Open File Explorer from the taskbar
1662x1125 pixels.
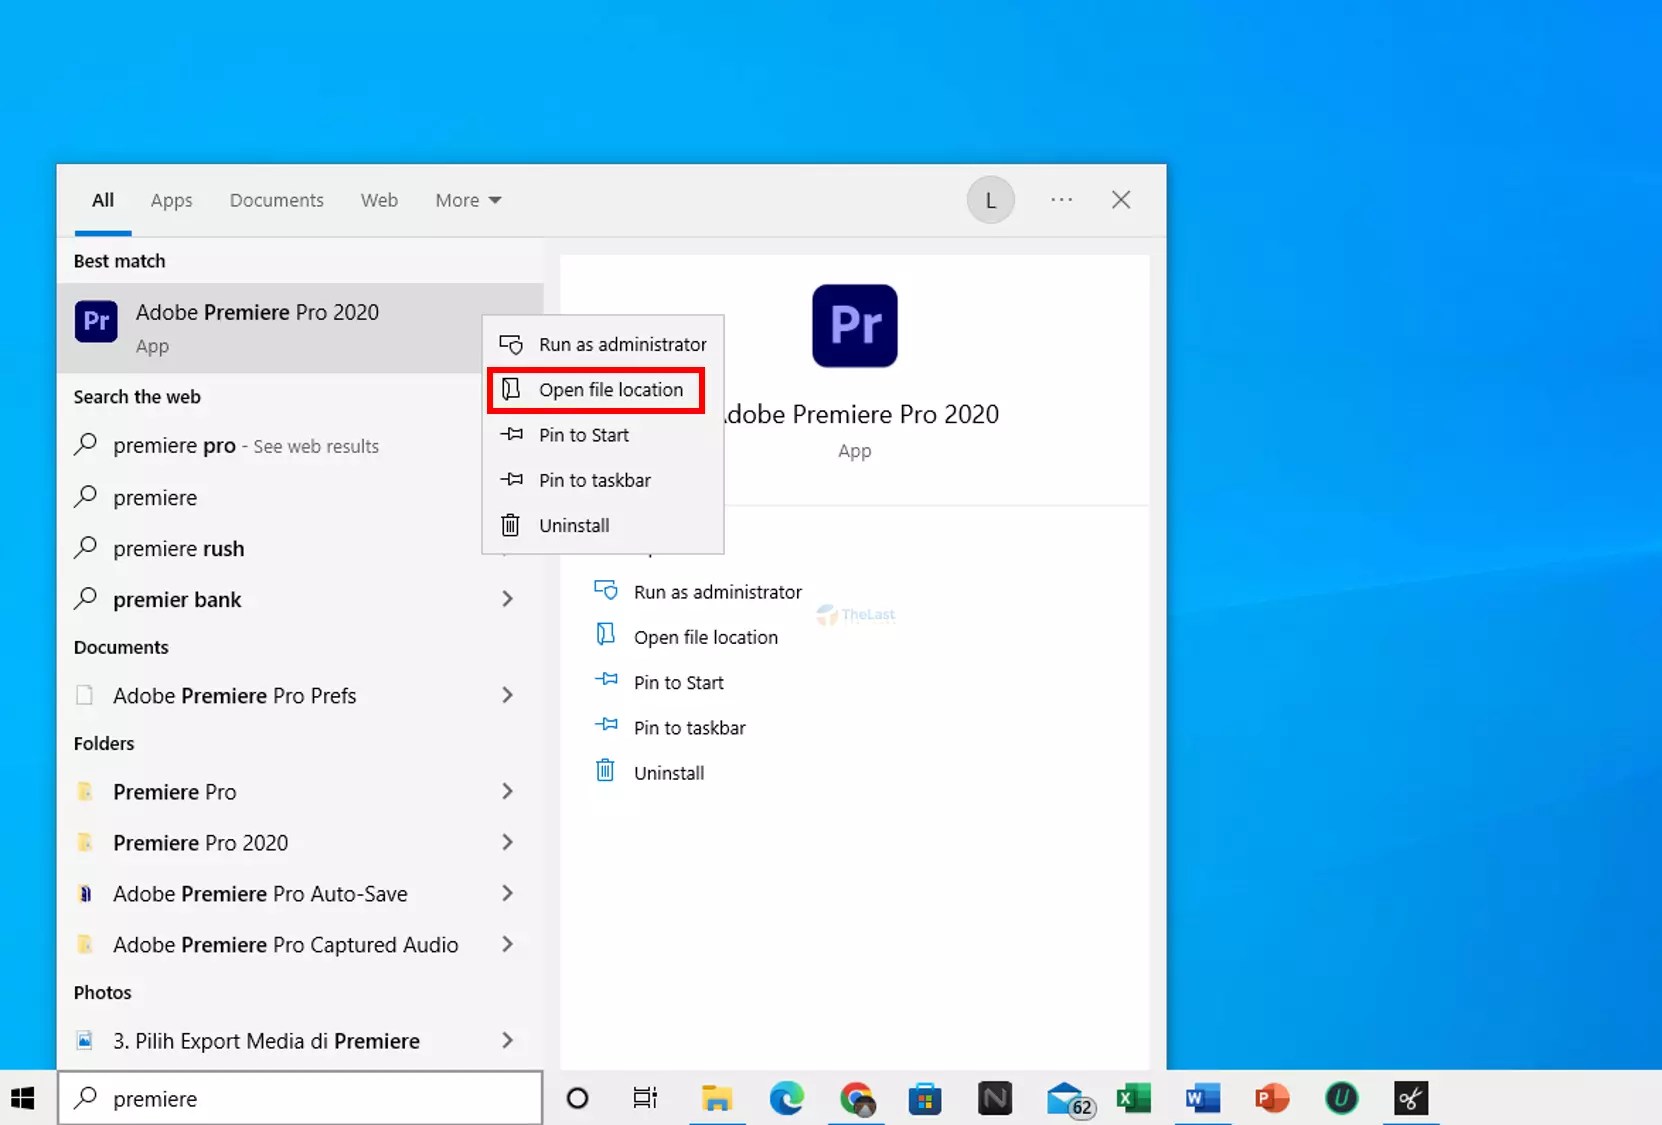pos(716,1098)
